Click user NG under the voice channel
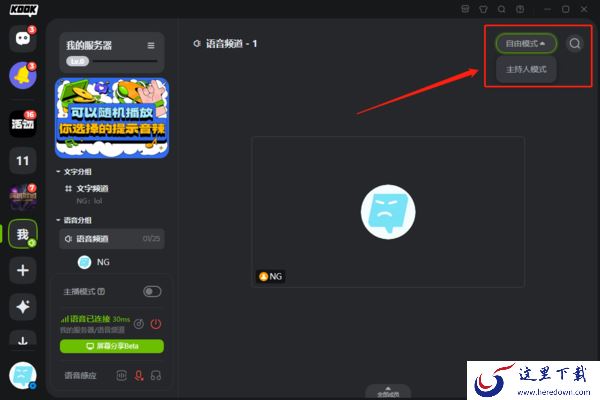Image resolution: width=600 pixels, height=400 pixels. click(94, 262)
